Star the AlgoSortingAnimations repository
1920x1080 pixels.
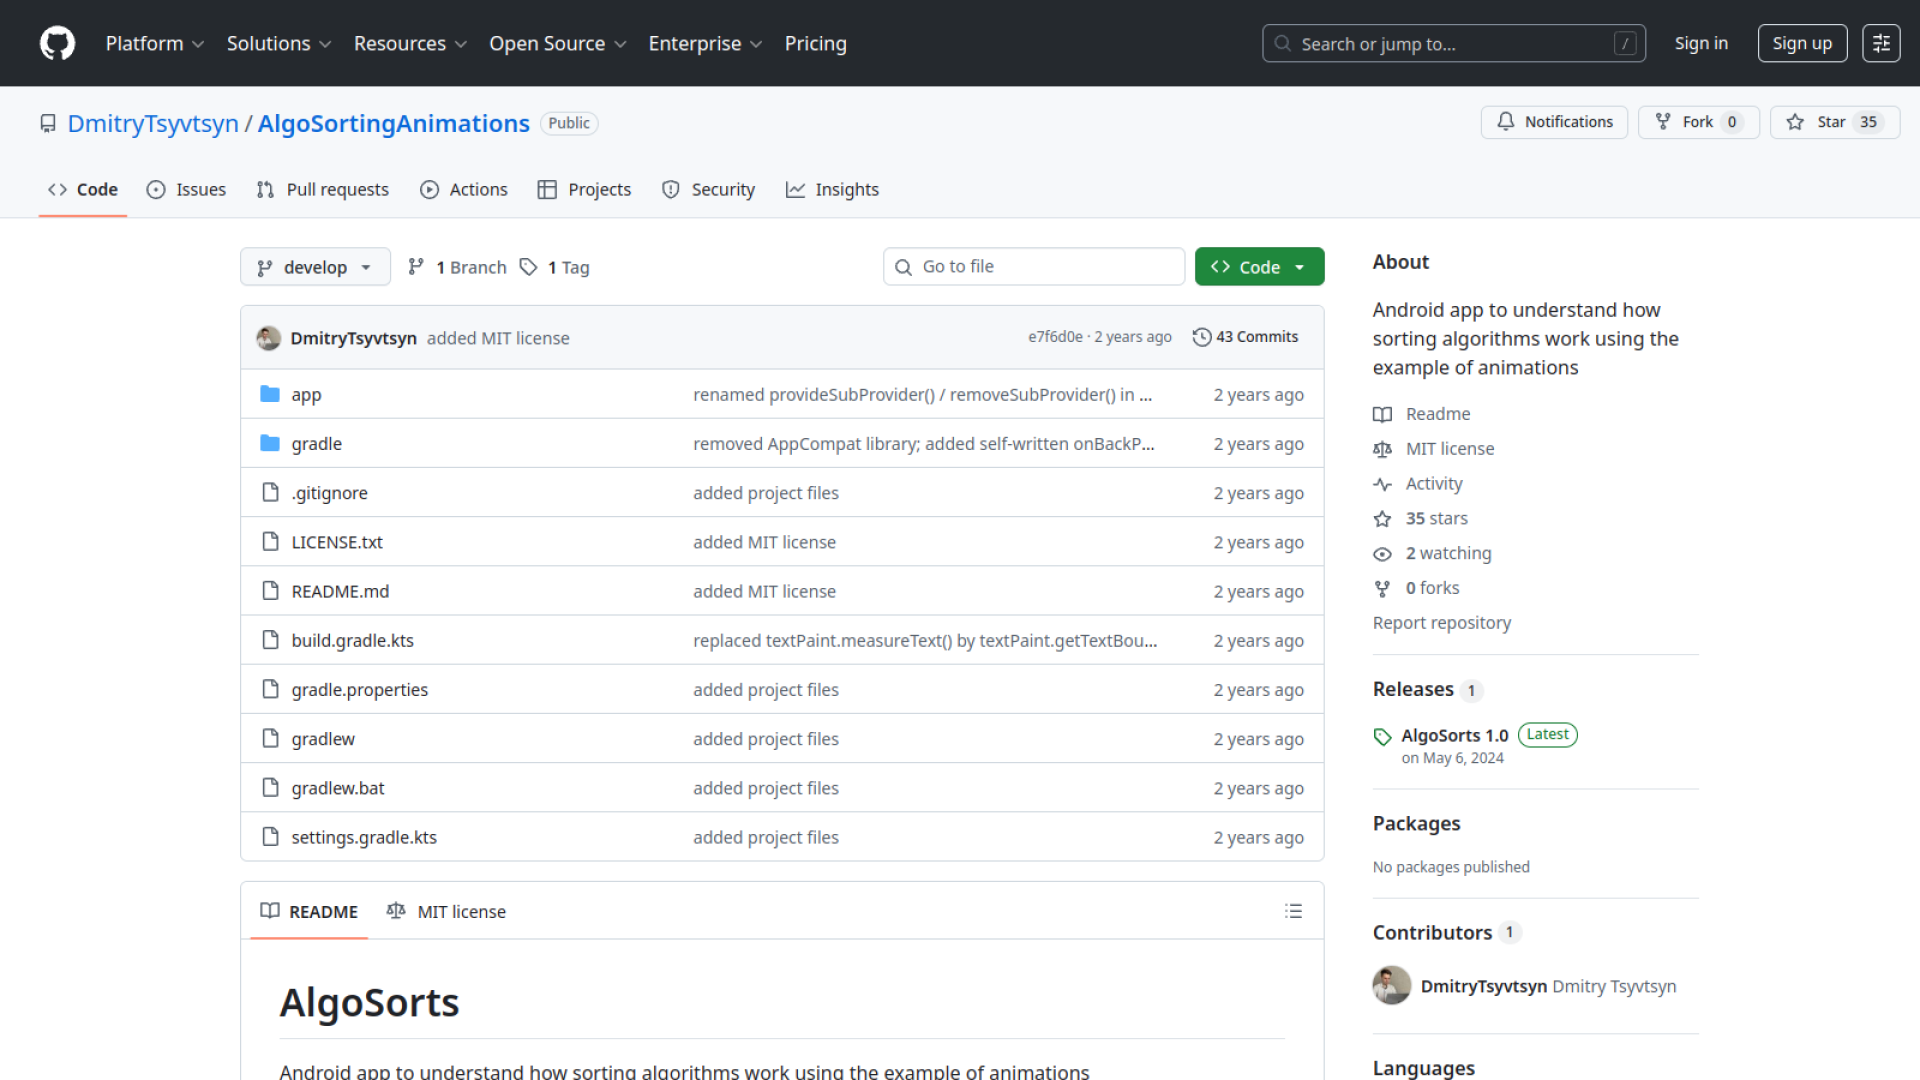point(1835,122)
